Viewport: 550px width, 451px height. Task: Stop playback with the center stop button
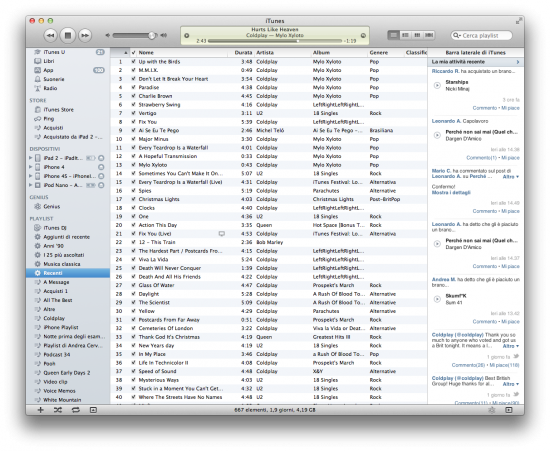[x=68, y=35]
